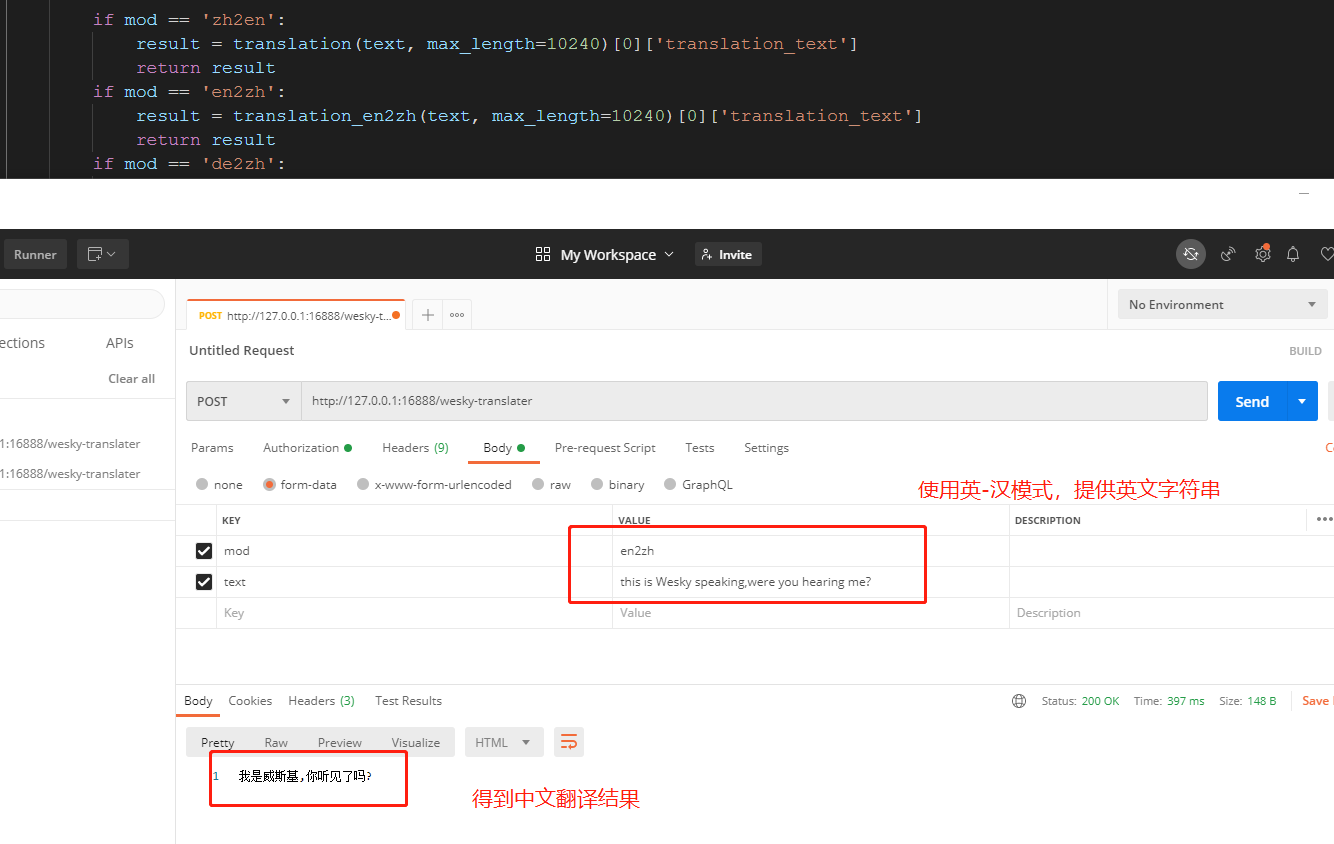Uncheck the text parameter row
This screenshot has width=1334, height=844.
(204, 582)
